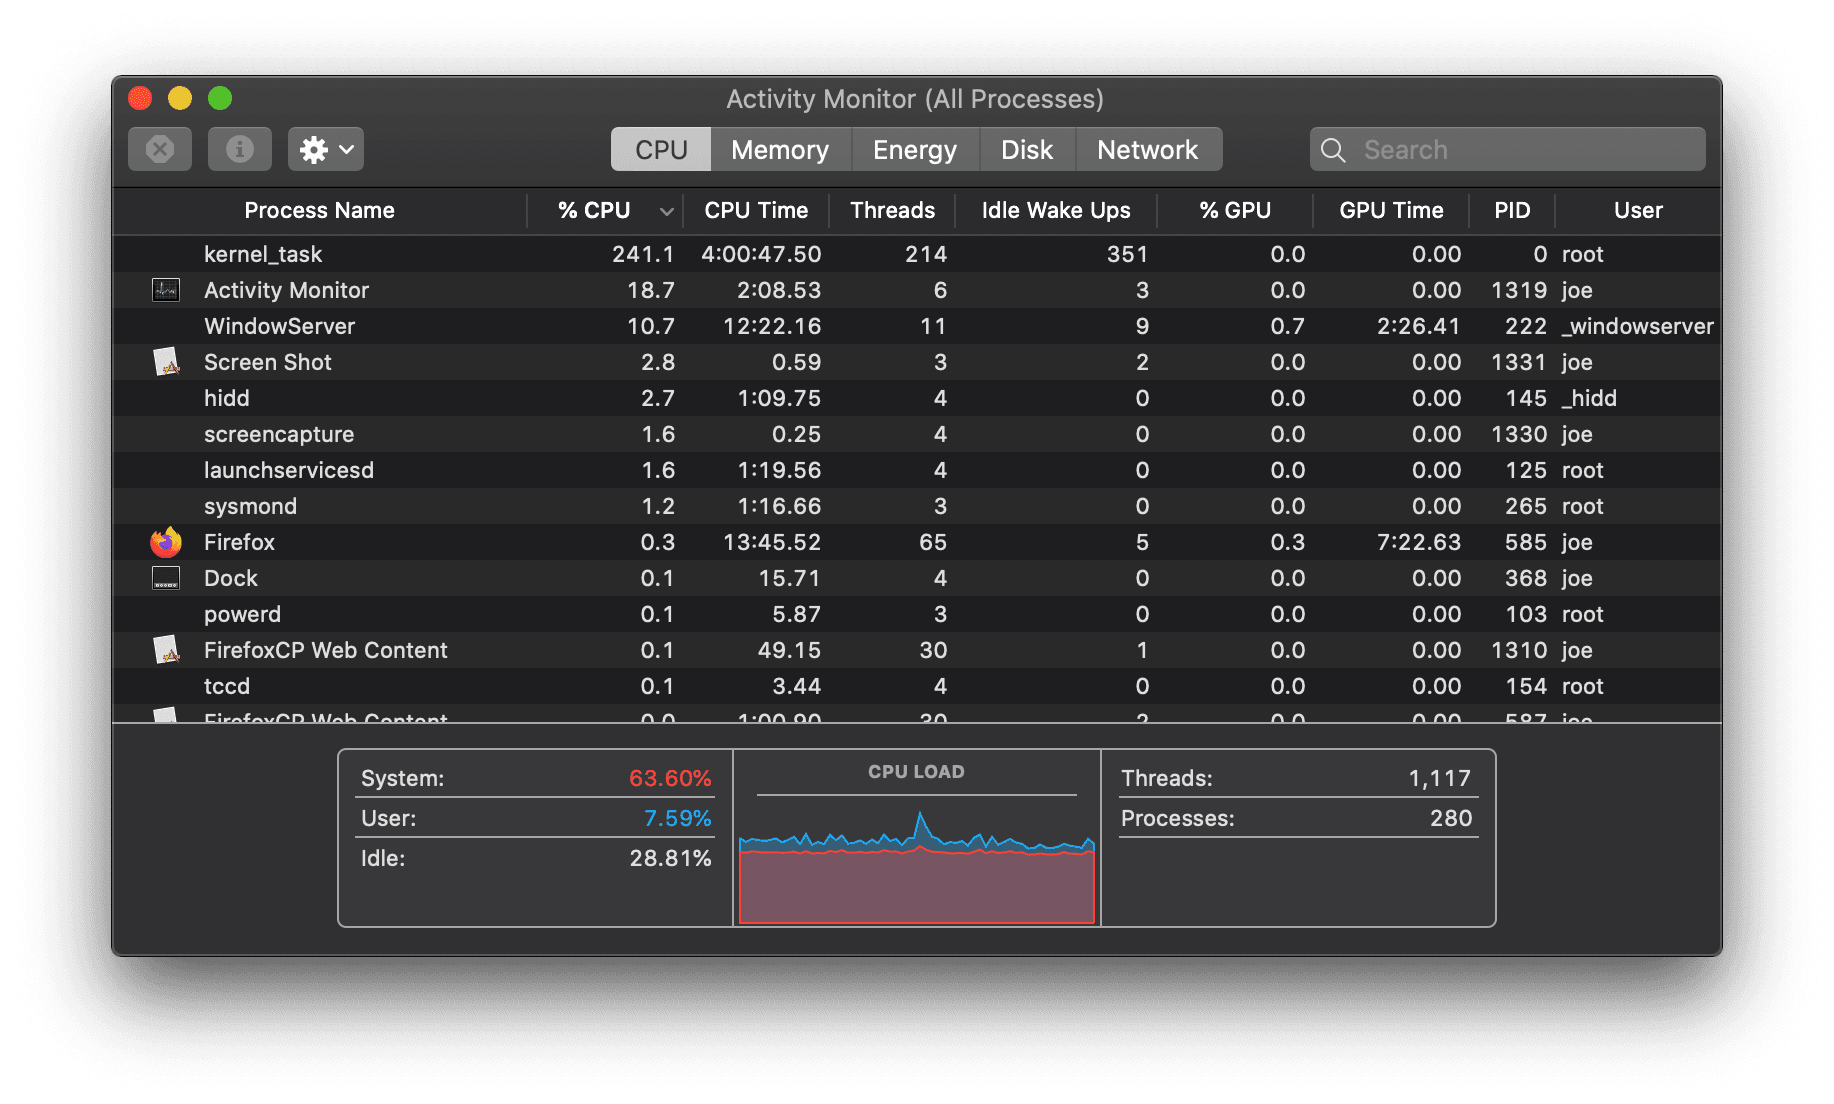Image resolution: width=1834 pixels, height=1104 pixels.
Task: Select the WindowServer process row
Action: point(917,326)
